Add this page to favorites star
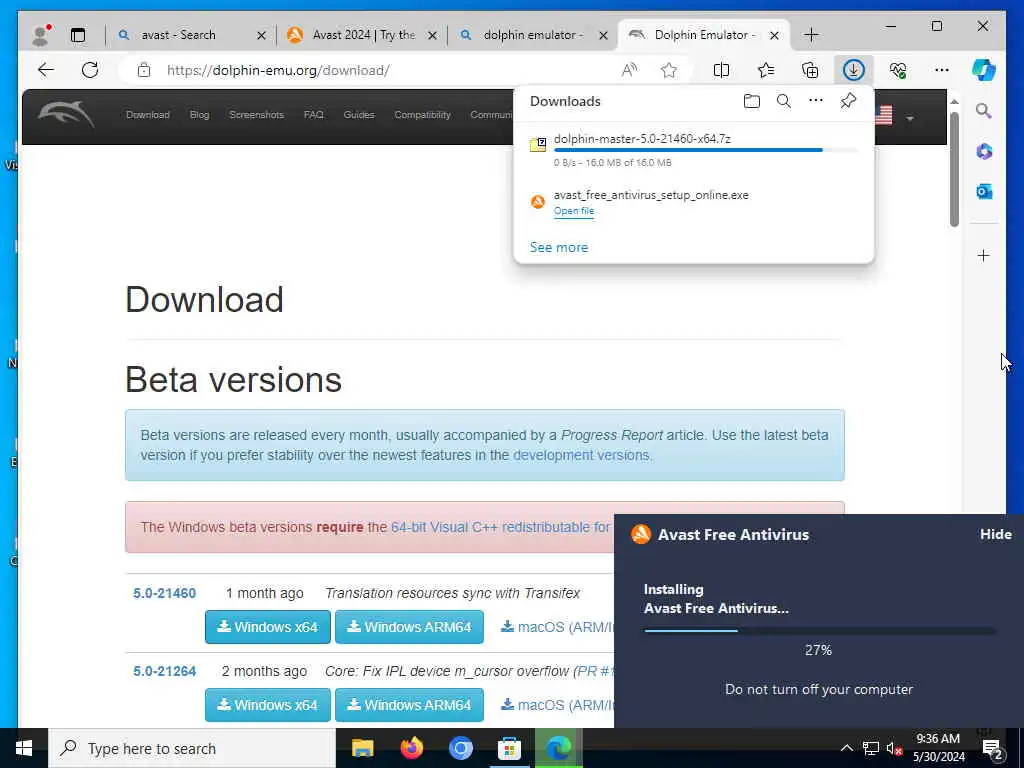The height and width of the screenshot is (768, 1024). pos(668,70)
